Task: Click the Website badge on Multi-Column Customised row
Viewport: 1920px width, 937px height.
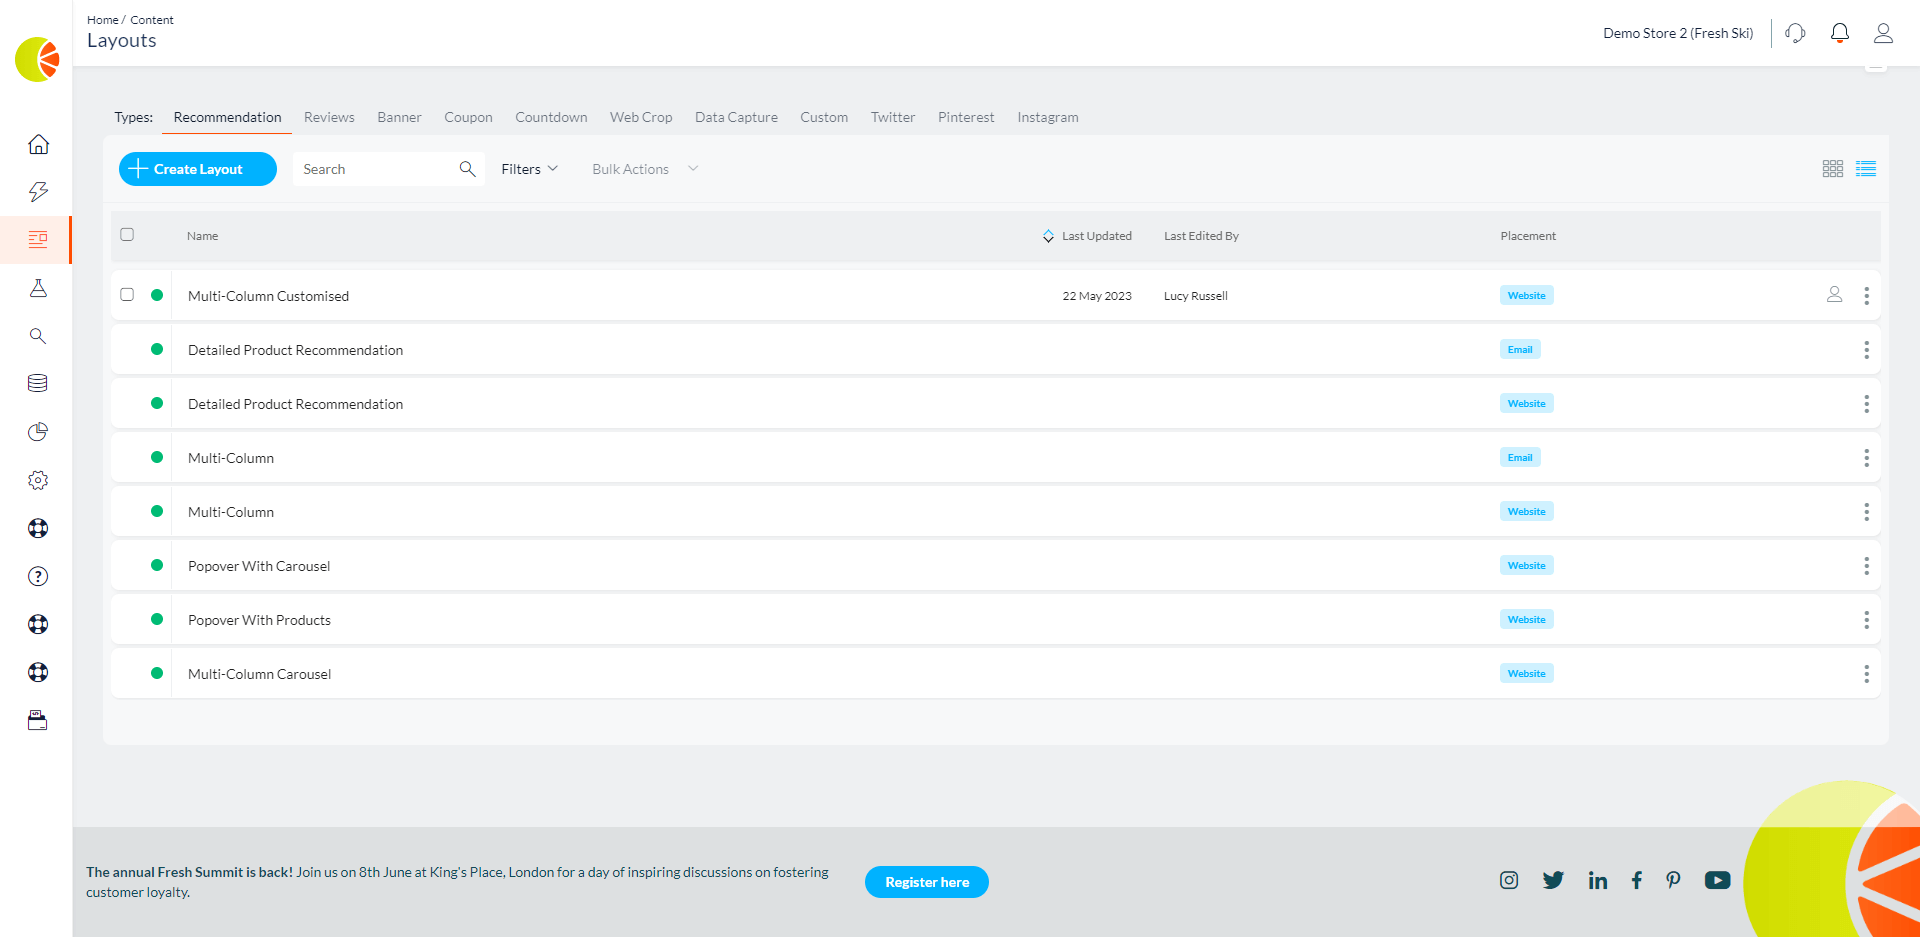Action: pos(1526,295)
